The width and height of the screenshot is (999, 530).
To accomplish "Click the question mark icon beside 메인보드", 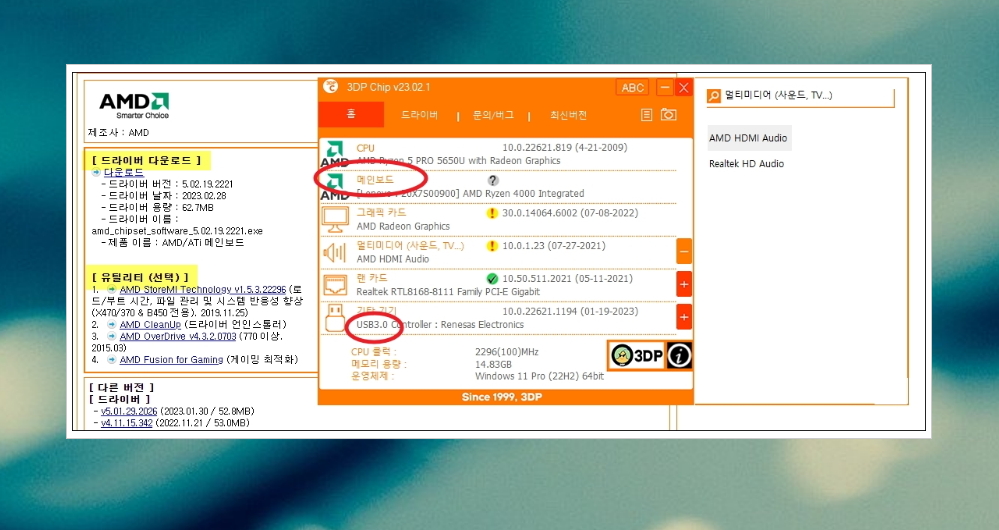I will coord(492,180).
